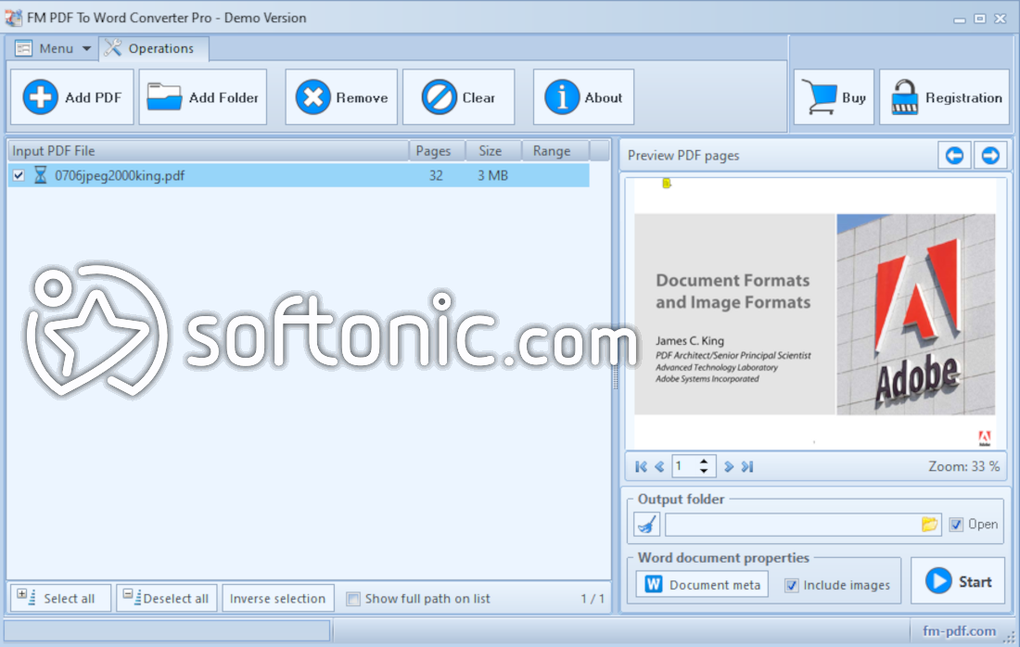The image size is (1020, 647).
Task: Click the yellow note annotation in preview
Action: (666, 183)
